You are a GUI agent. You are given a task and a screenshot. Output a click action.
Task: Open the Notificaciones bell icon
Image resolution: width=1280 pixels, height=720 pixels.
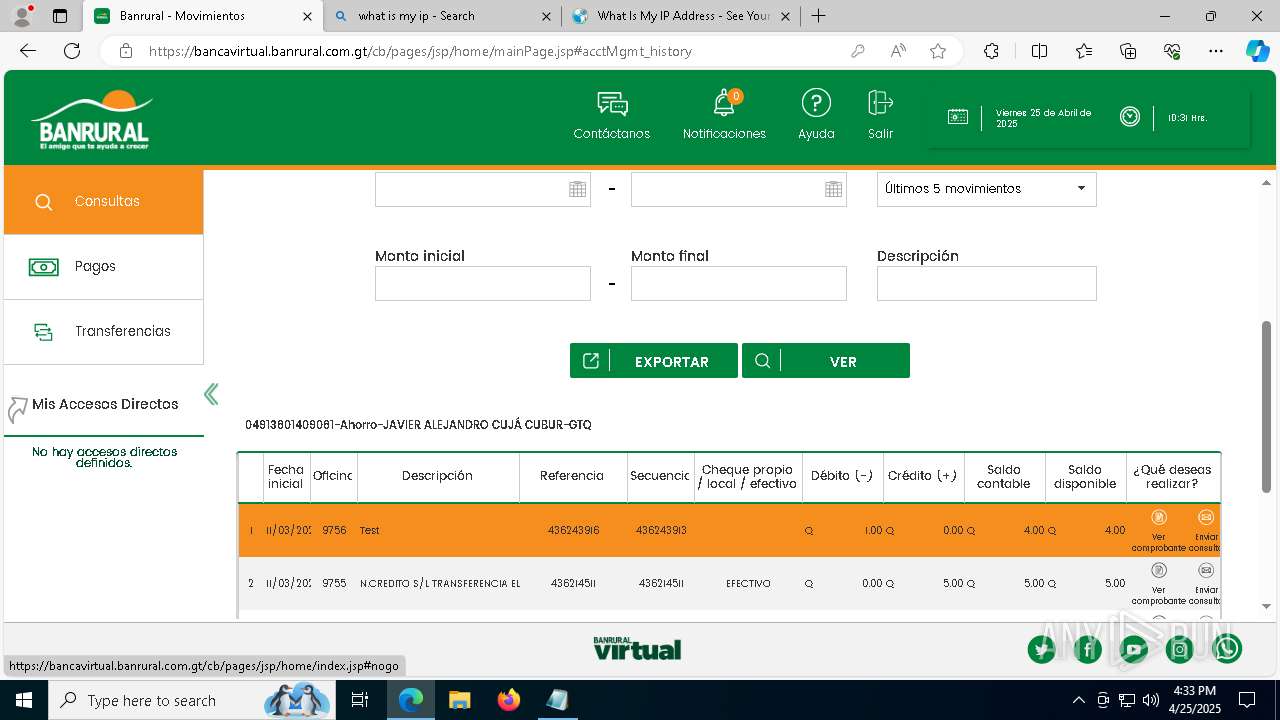coord(724,103)
